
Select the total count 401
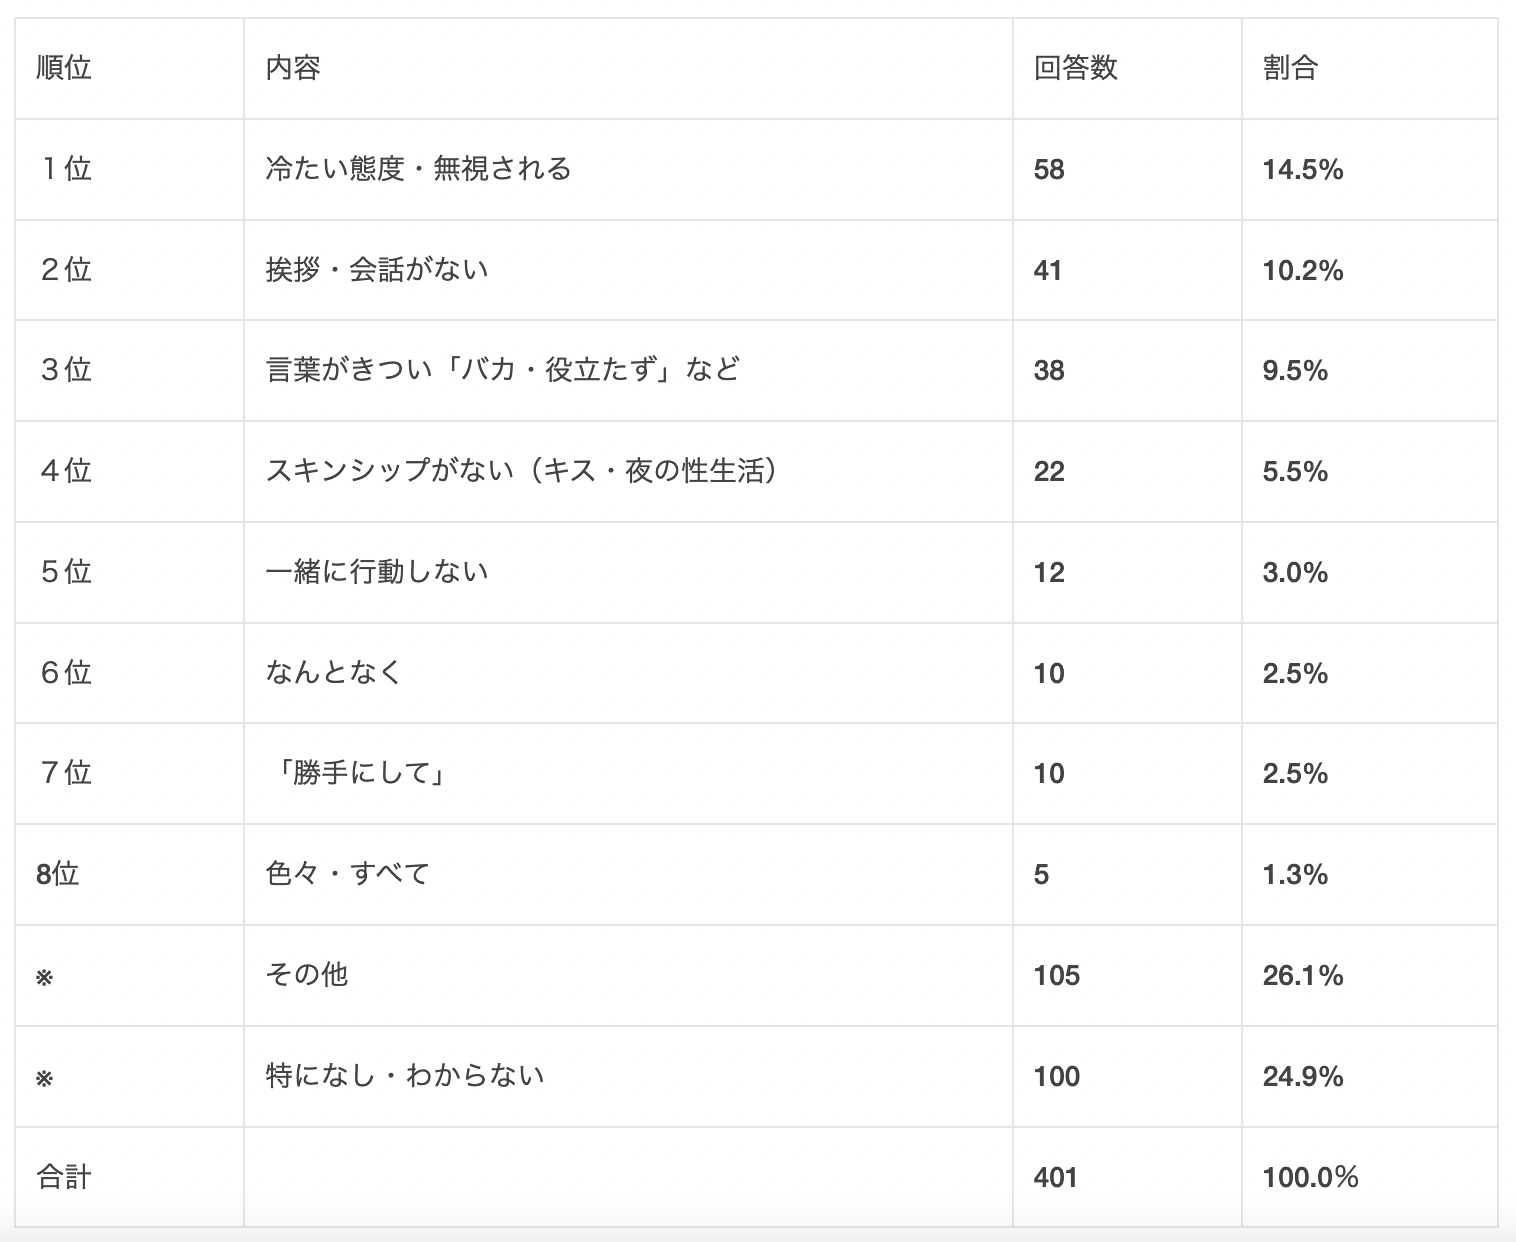tap(1055, 1177)
